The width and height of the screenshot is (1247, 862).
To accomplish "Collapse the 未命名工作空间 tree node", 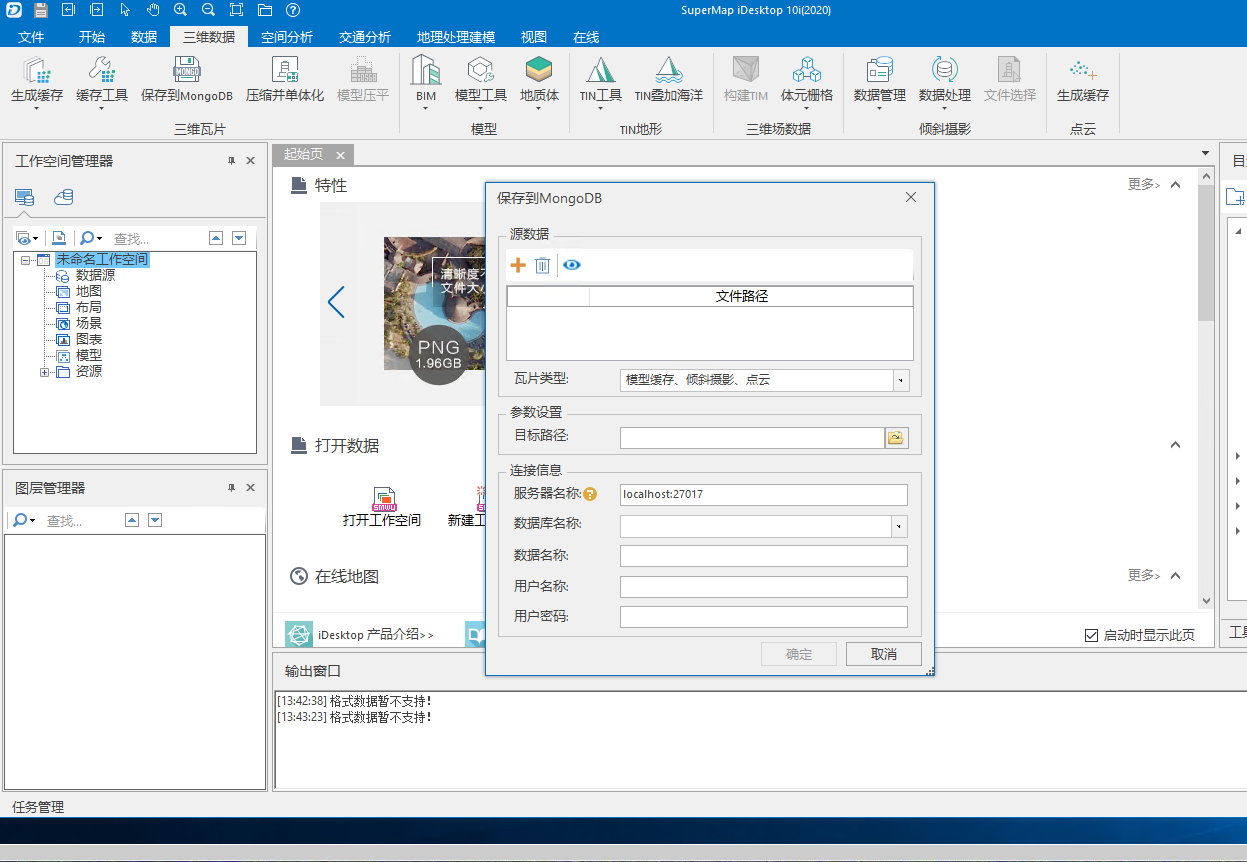I will [x=25, y=260].
